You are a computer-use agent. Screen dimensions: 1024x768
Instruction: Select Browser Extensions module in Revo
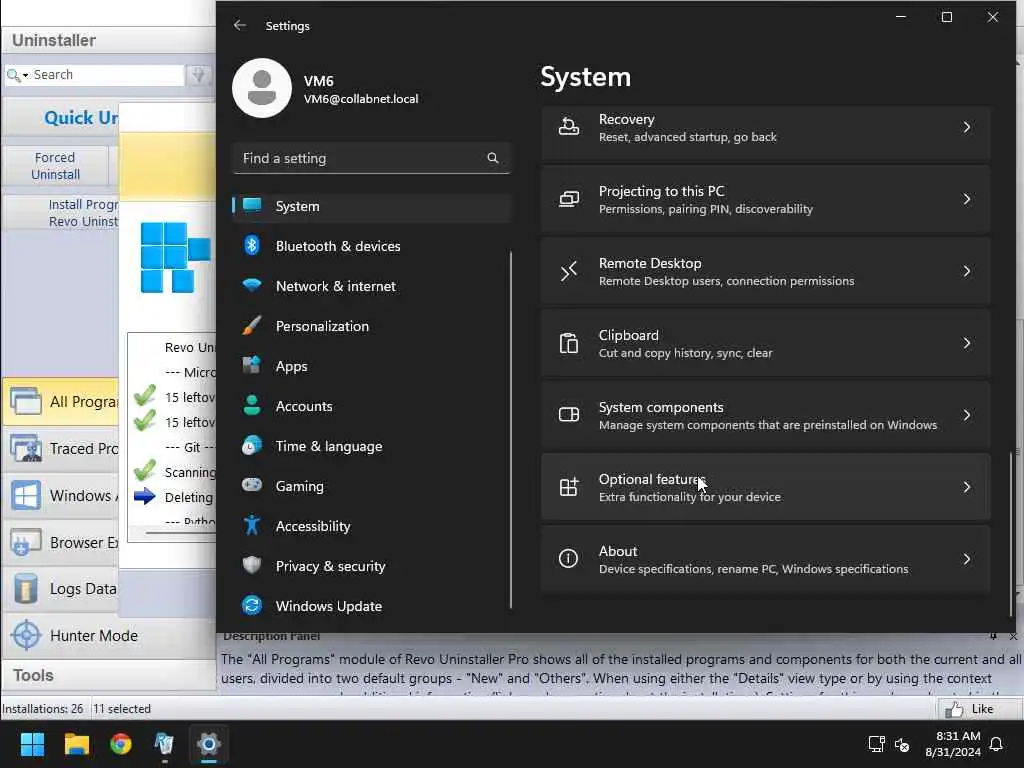[x=61, y=542]
